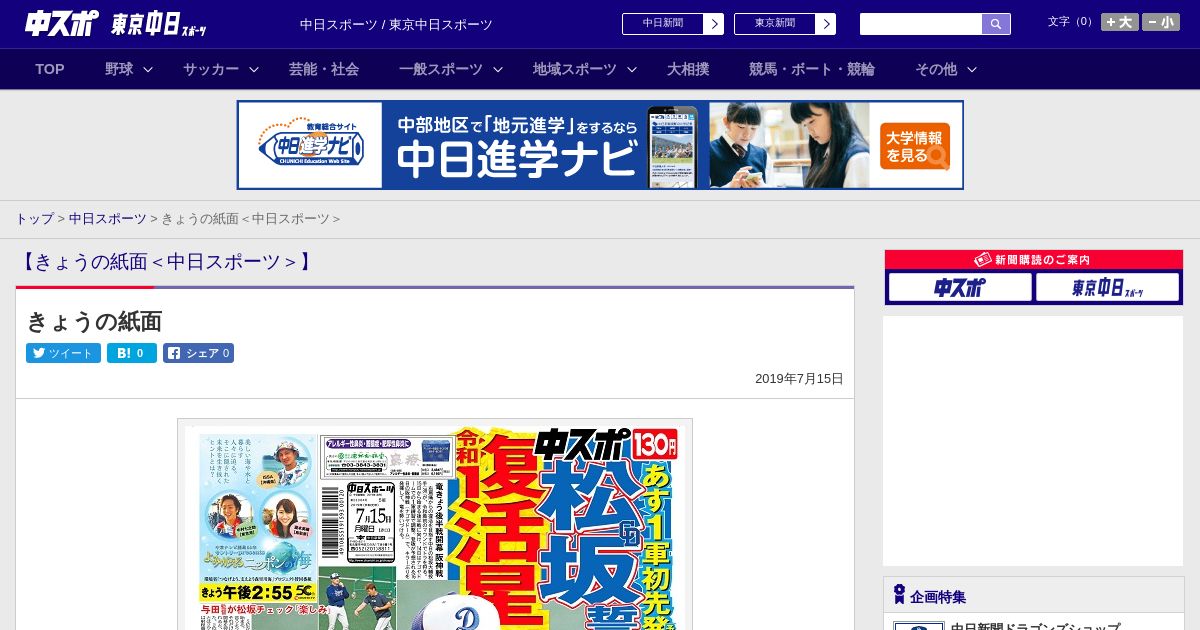Click the 東京中日スポーツ logo in header

click(159, 24)
